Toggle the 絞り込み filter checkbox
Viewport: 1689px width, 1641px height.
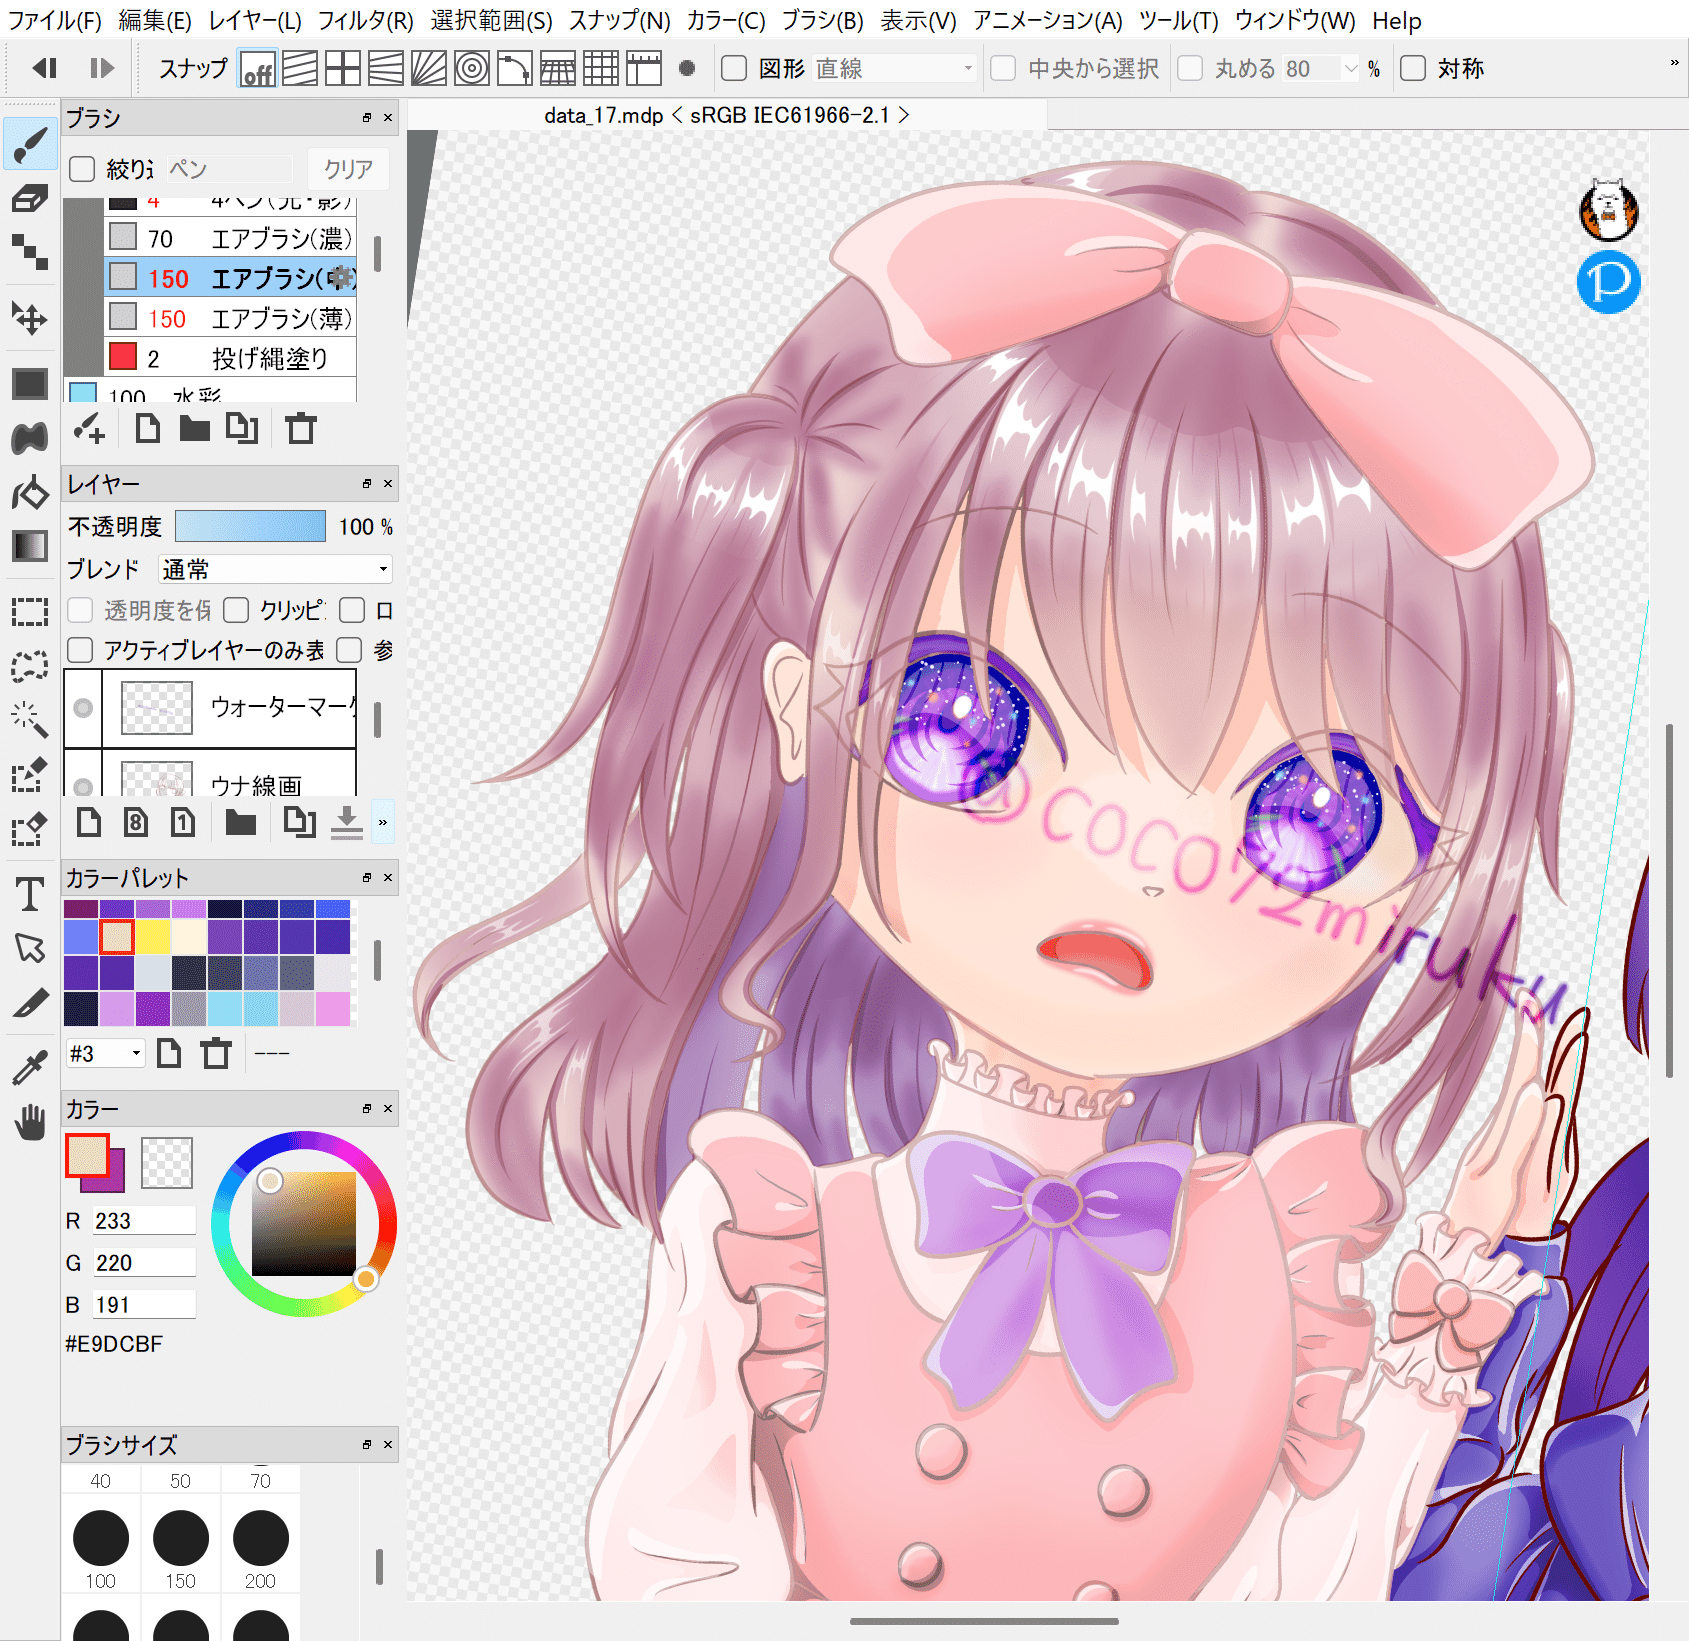pos(82,169)
